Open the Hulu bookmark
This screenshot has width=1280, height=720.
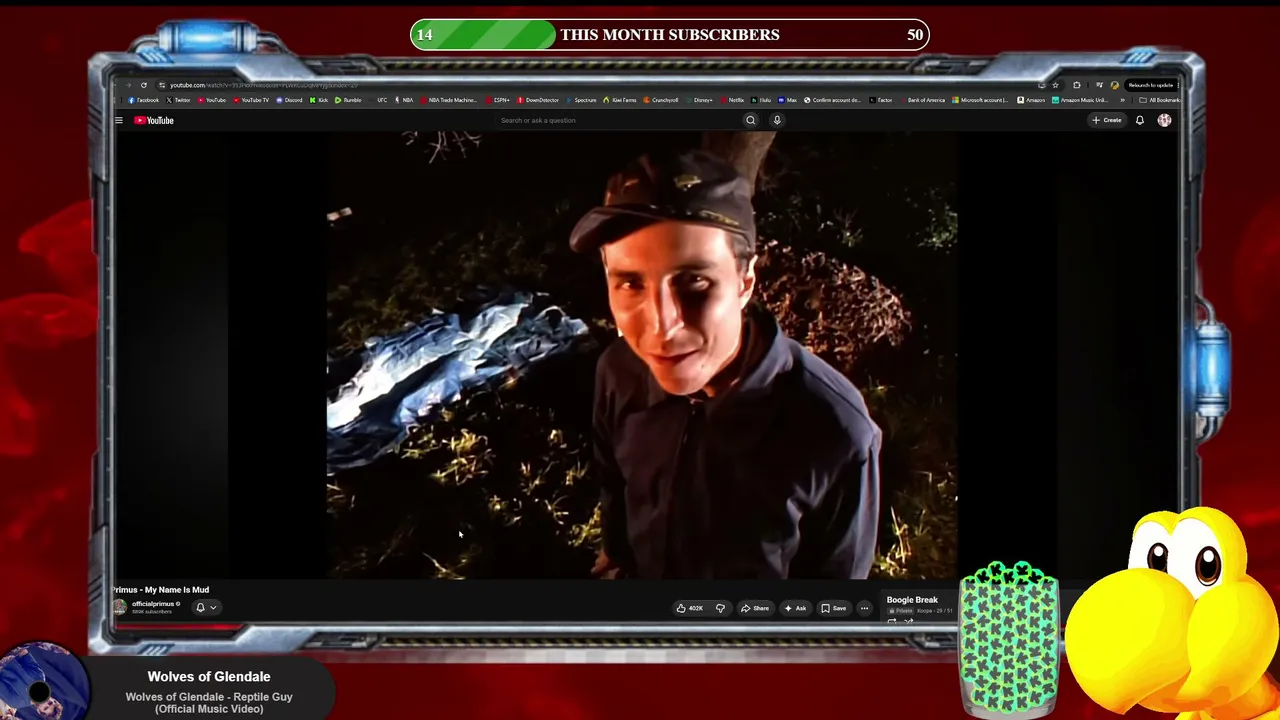(762, 100)
